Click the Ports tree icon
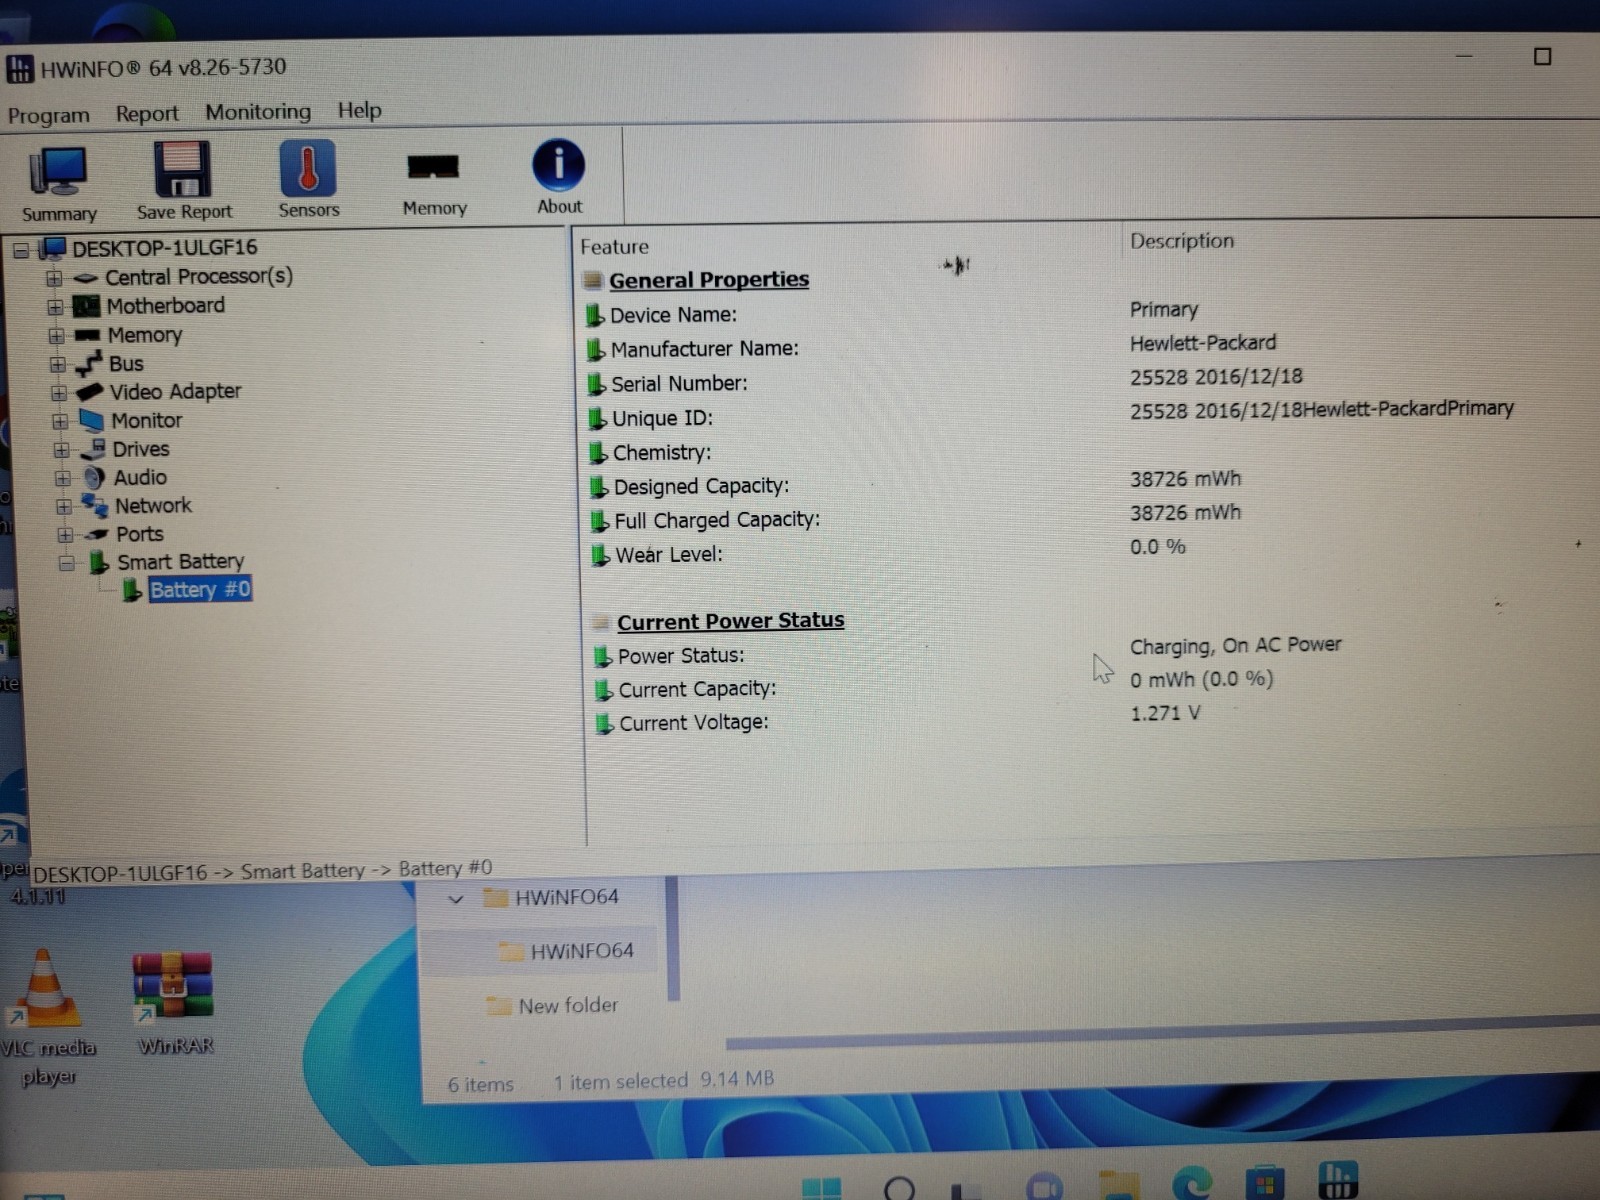The height and width of the screenshot is (1200, 1600). 98,535
